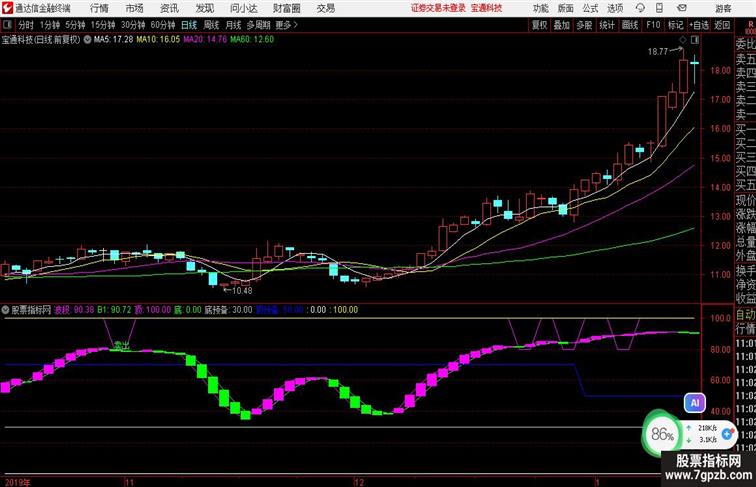Open the 问小达 menu
The height and width of the screenshot is (487, 756).
243,8
